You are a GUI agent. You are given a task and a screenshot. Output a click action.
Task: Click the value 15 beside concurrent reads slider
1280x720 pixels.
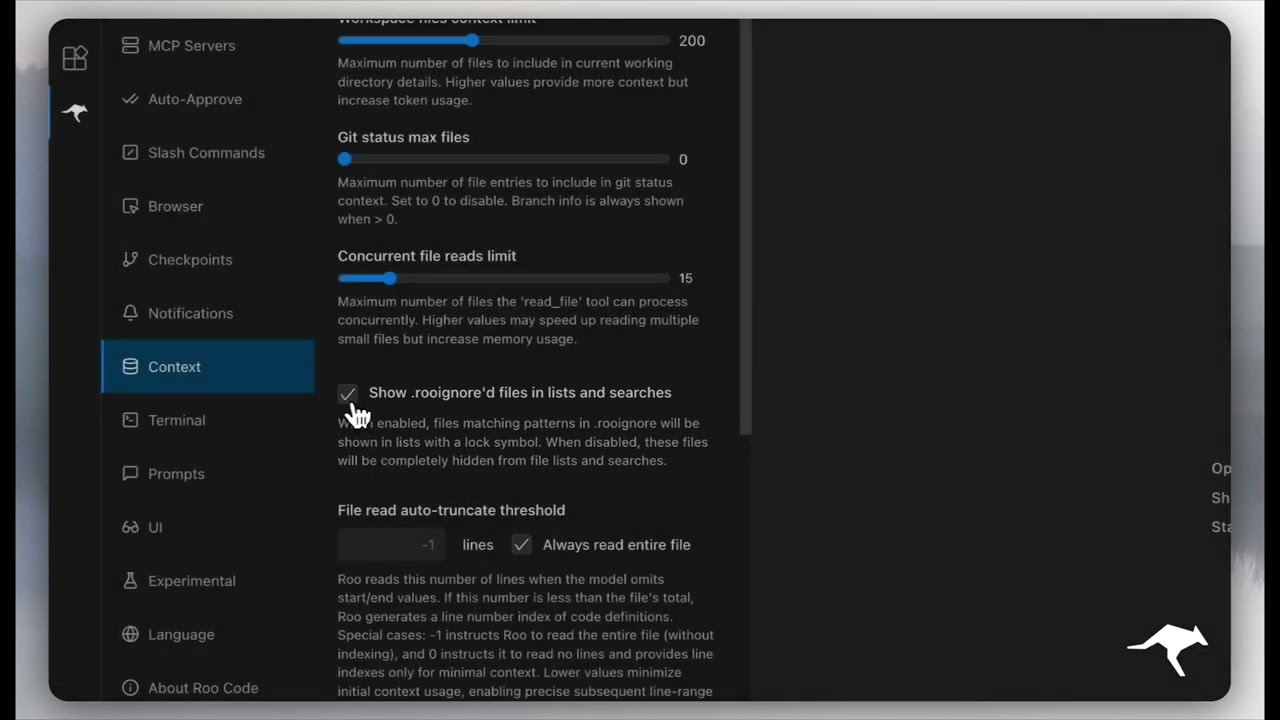click(x=686, y=279)
